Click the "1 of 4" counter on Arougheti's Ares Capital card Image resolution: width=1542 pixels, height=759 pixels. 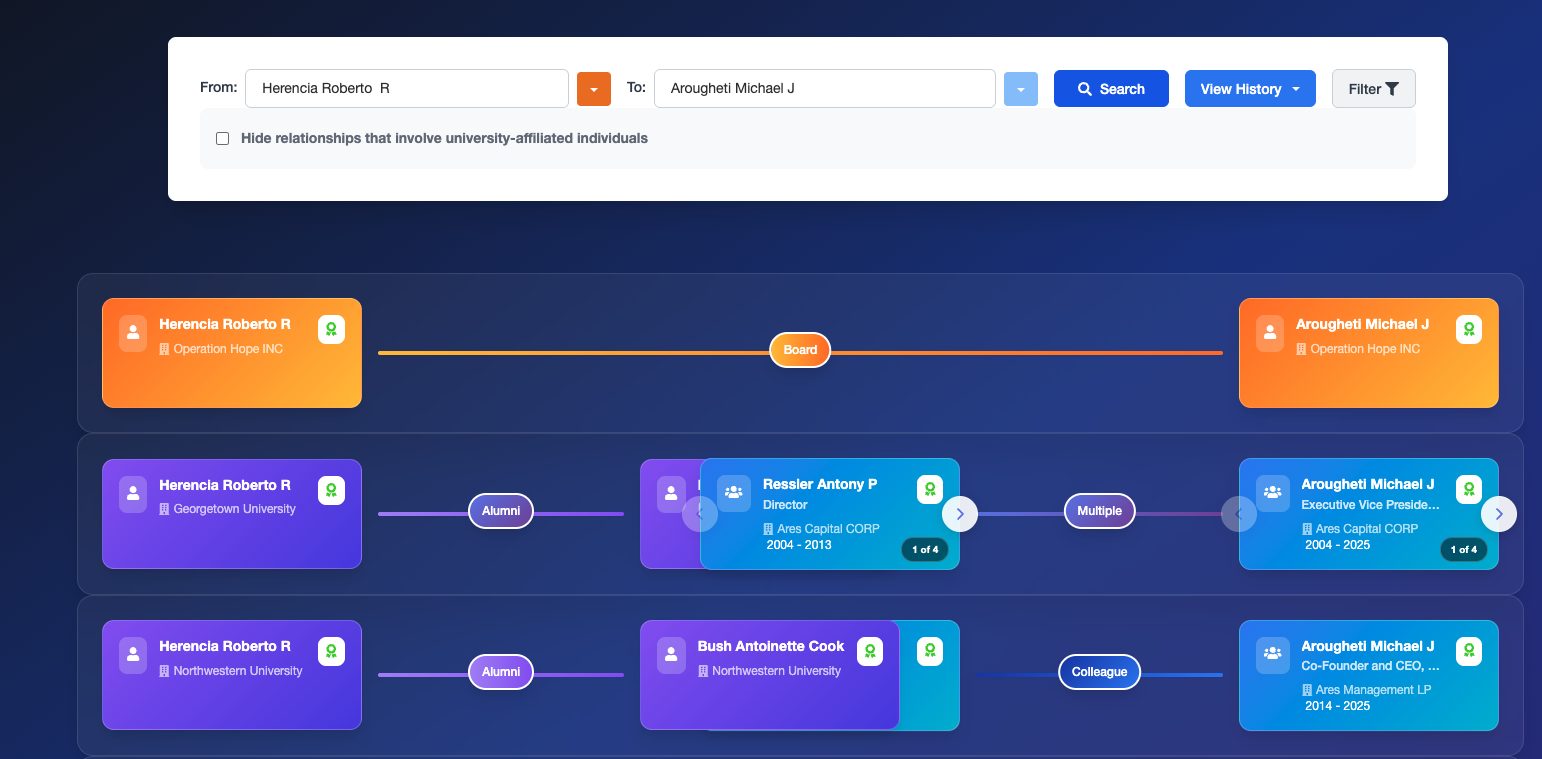pyautogui.click(x=1464, y=549)
